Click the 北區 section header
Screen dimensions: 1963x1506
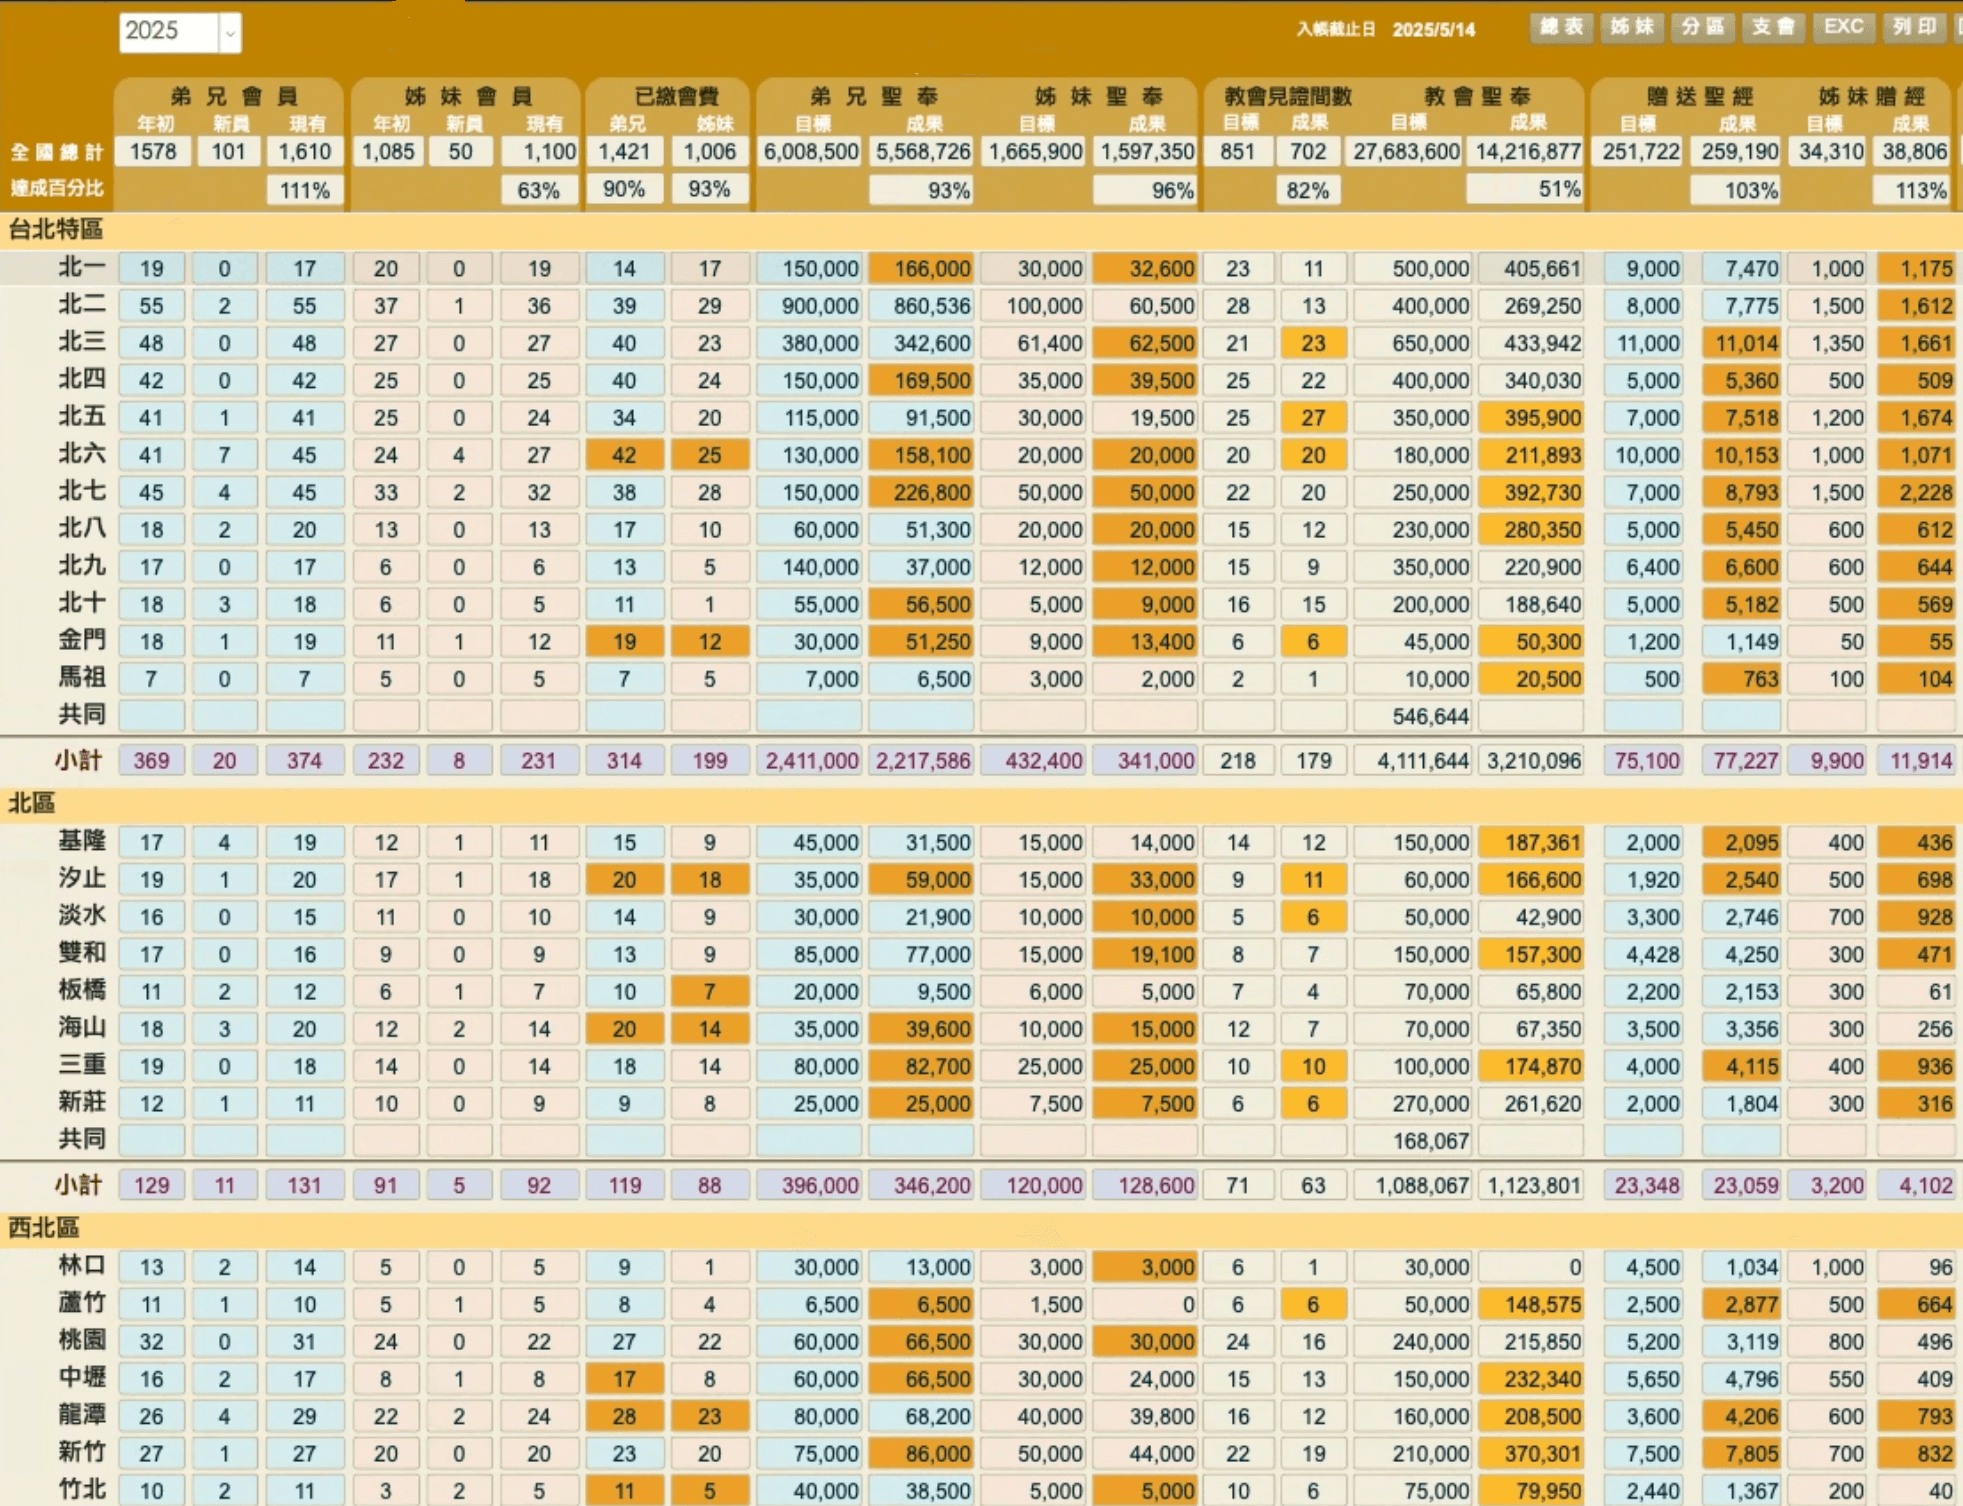pos(32,803)
